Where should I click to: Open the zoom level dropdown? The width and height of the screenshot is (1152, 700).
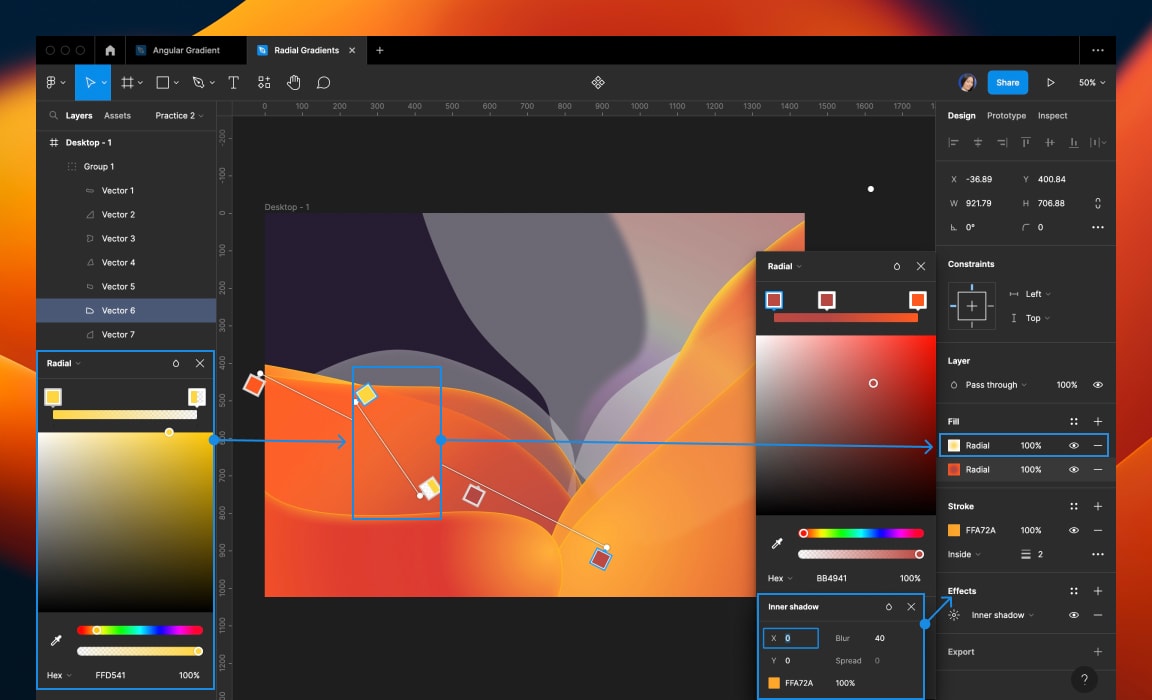[x=1091, y=82]
